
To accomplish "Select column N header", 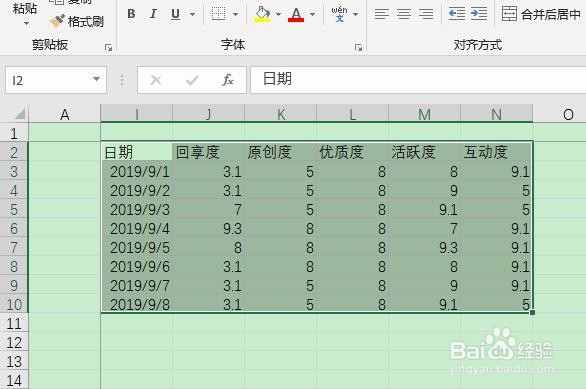I will [x=497, y=114].
